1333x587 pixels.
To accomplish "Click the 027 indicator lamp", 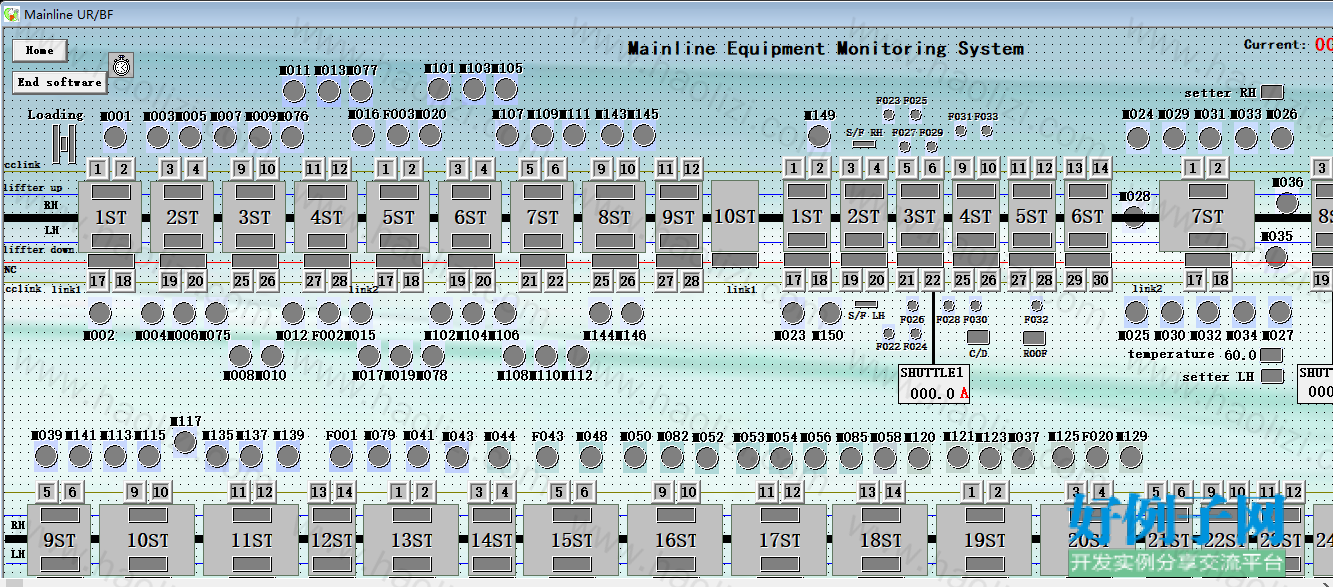I will click(x=1279, y=311).
